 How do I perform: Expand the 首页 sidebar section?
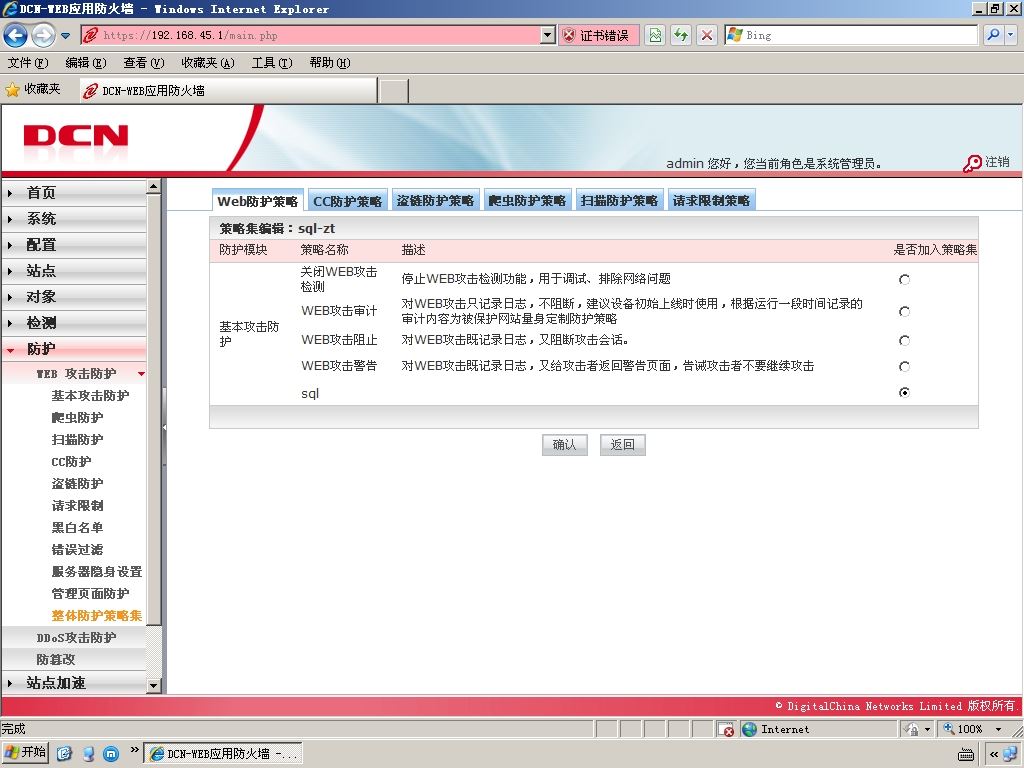pos(74,193)
